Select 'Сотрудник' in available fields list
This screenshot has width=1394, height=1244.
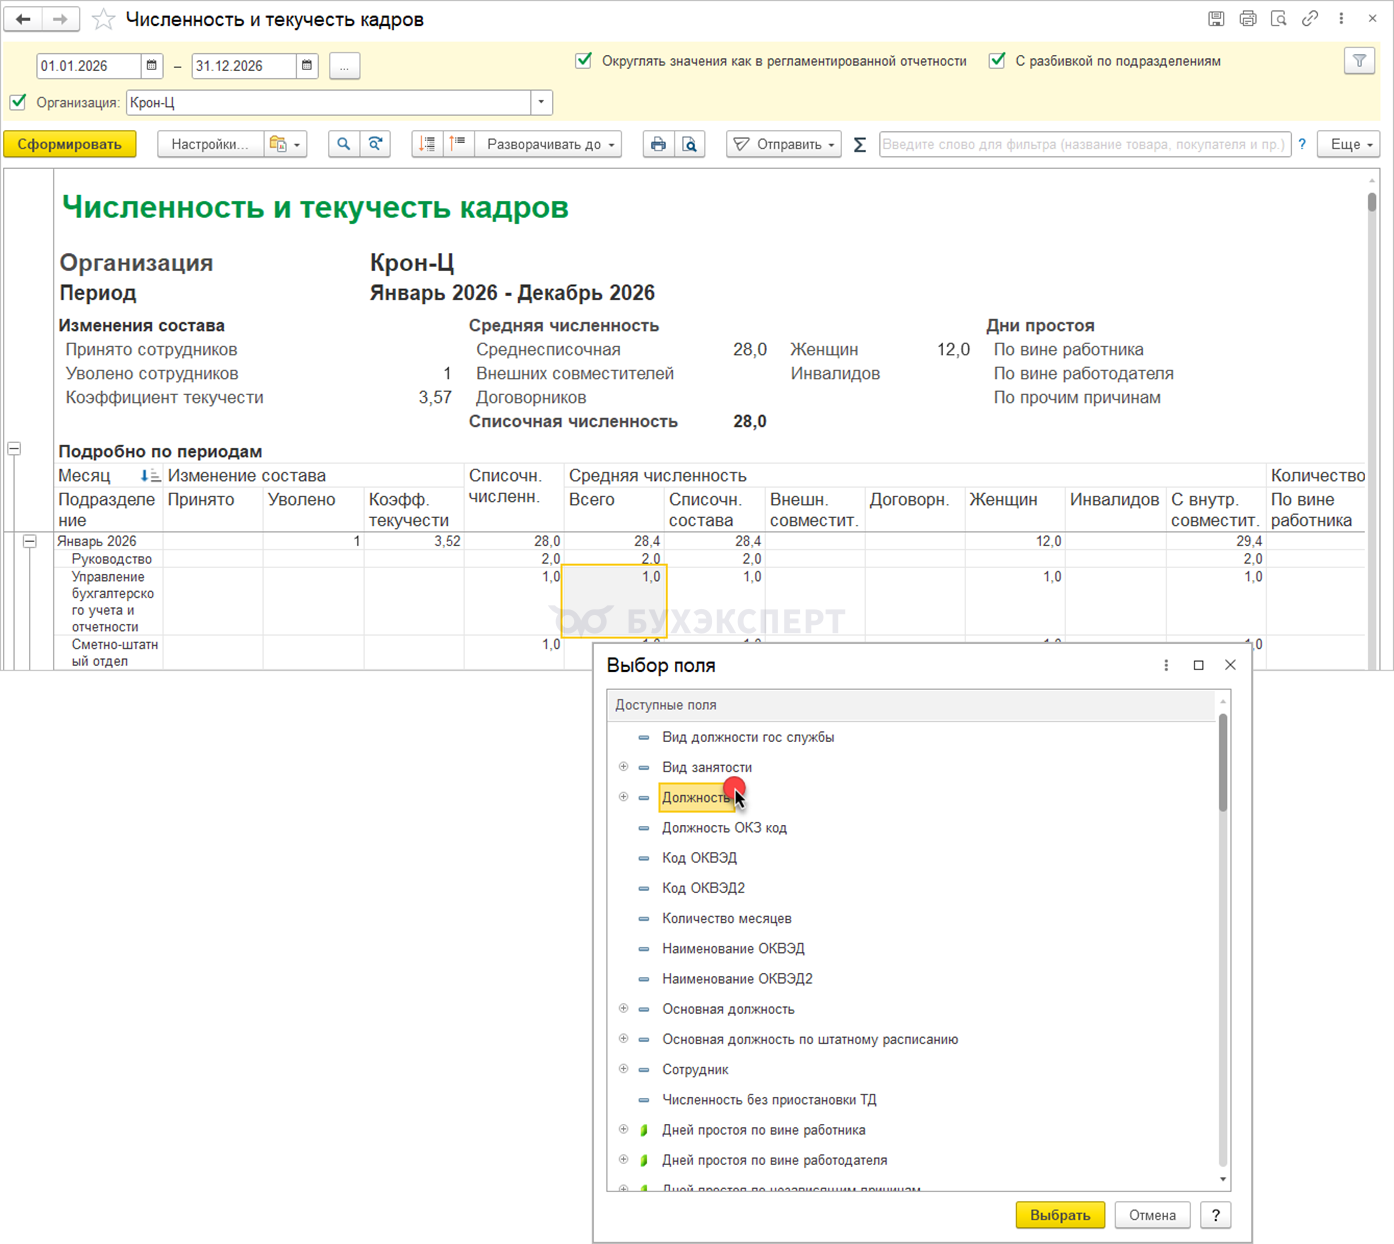(695, 1069)
